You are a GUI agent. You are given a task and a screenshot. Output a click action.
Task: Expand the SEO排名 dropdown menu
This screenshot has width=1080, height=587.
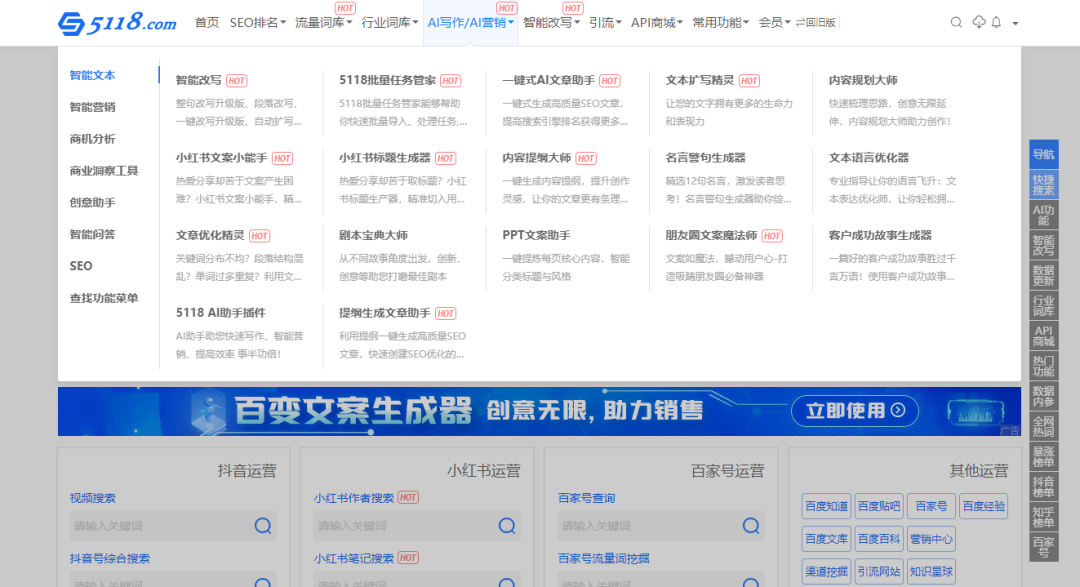[258, 23]
